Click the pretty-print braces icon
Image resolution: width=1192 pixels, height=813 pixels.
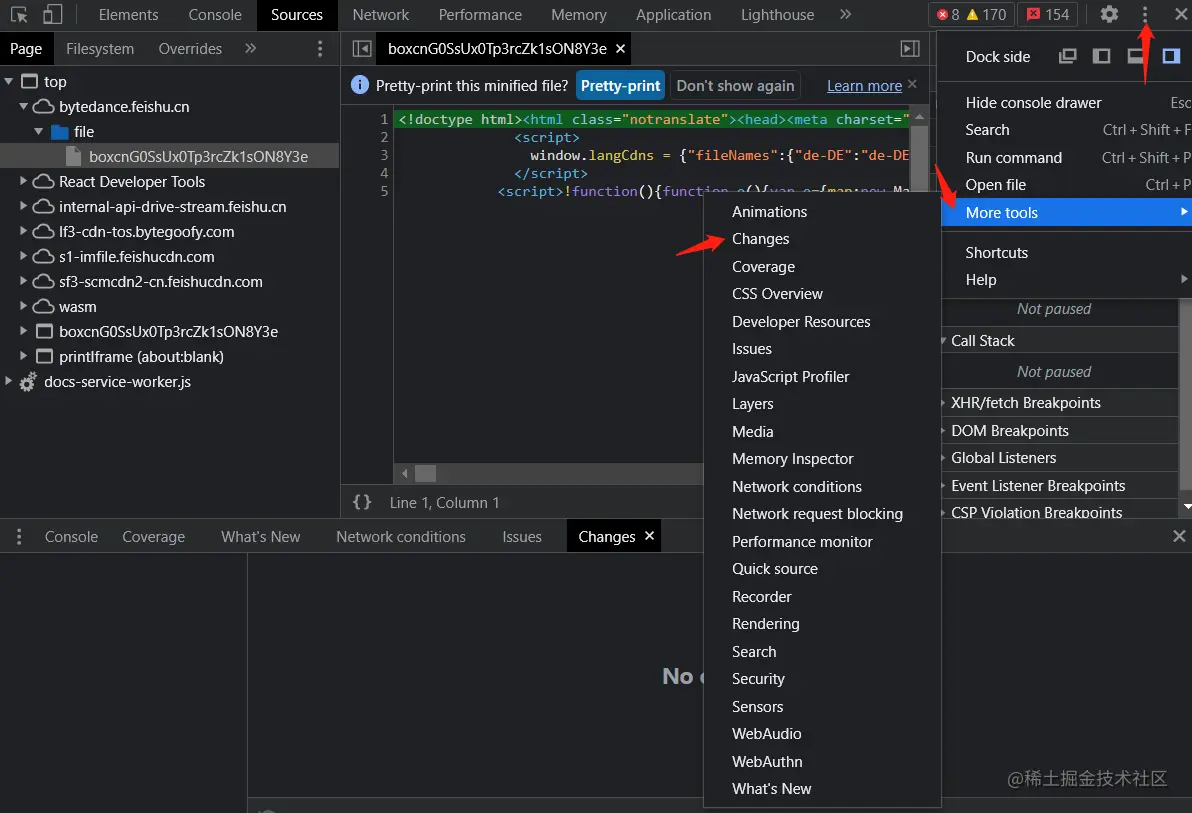tap(362, 502)
